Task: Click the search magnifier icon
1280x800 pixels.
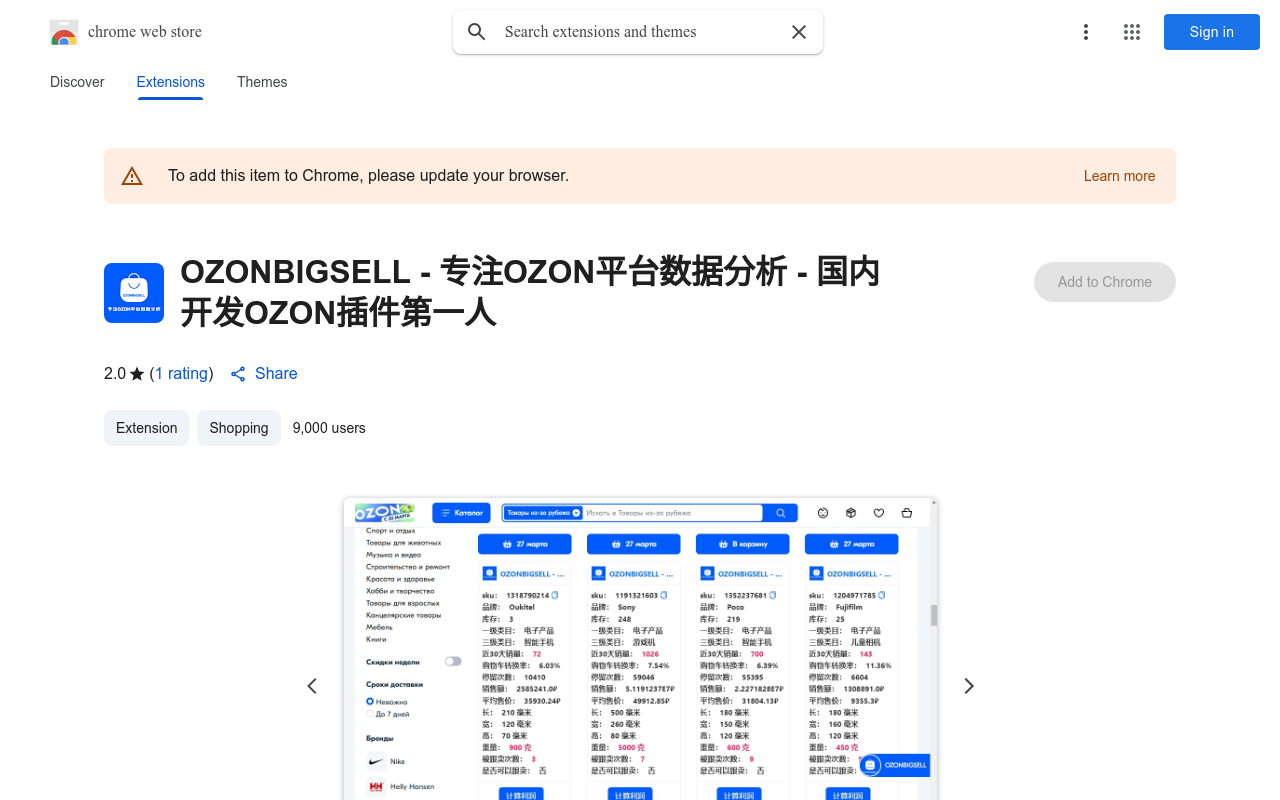Action: click(x=477, y=32)
